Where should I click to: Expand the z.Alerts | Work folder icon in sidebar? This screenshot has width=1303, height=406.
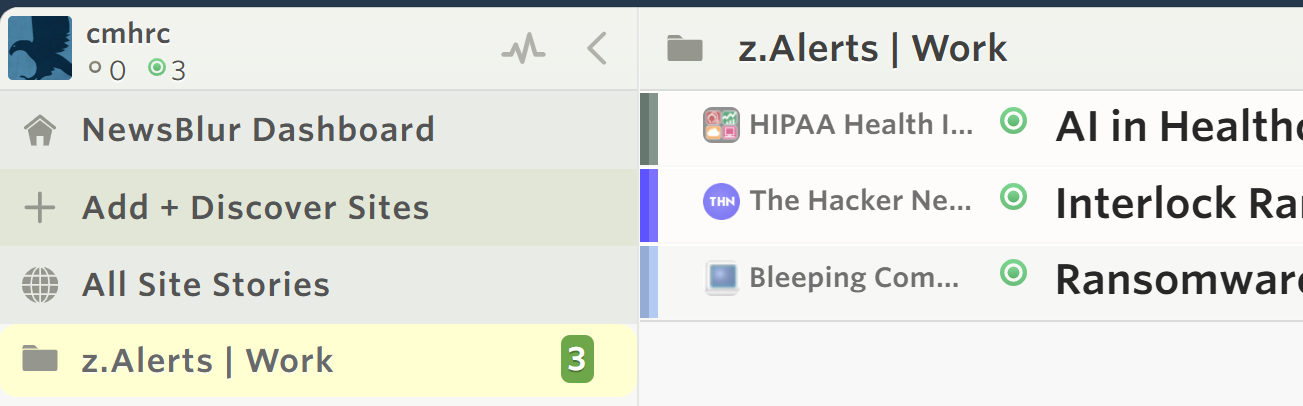pos(40,360)
